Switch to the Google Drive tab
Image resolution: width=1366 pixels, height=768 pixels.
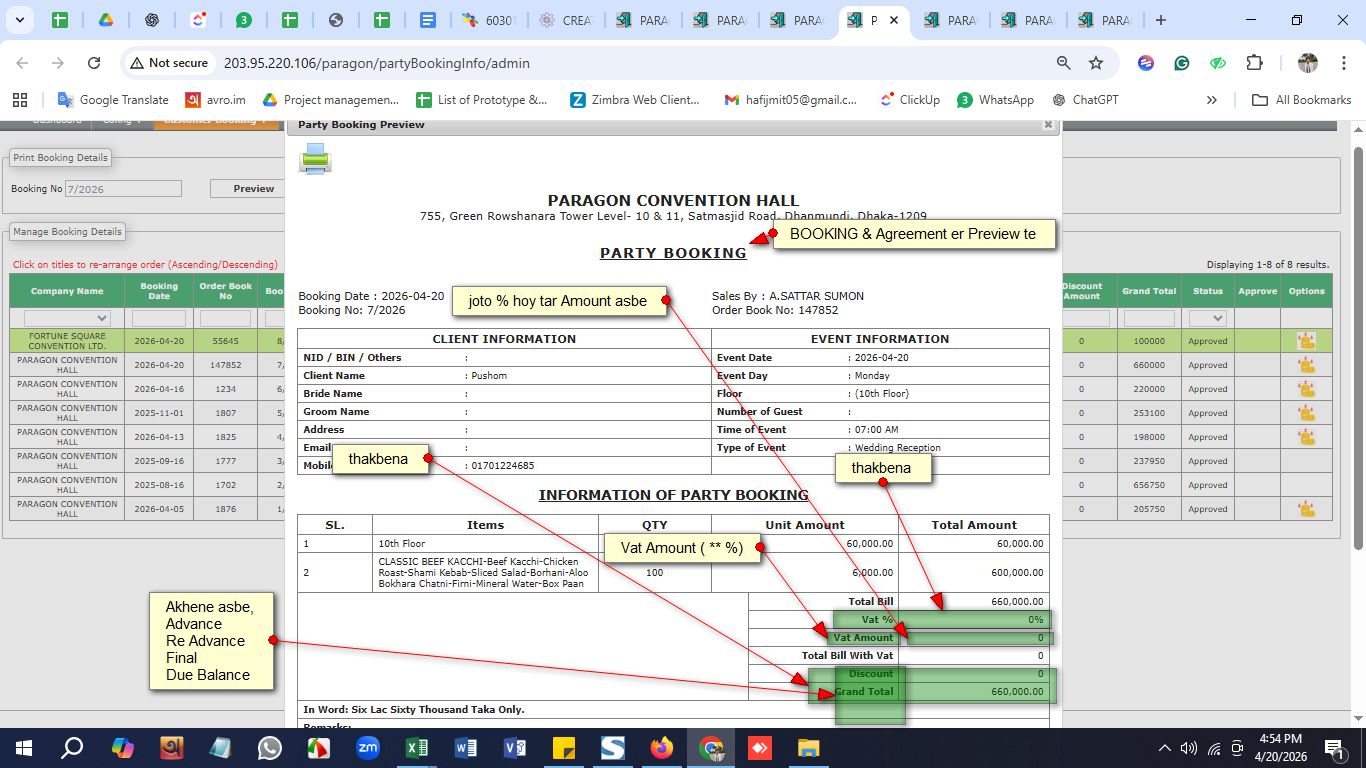pyautogui.click(x=105, y=20)
